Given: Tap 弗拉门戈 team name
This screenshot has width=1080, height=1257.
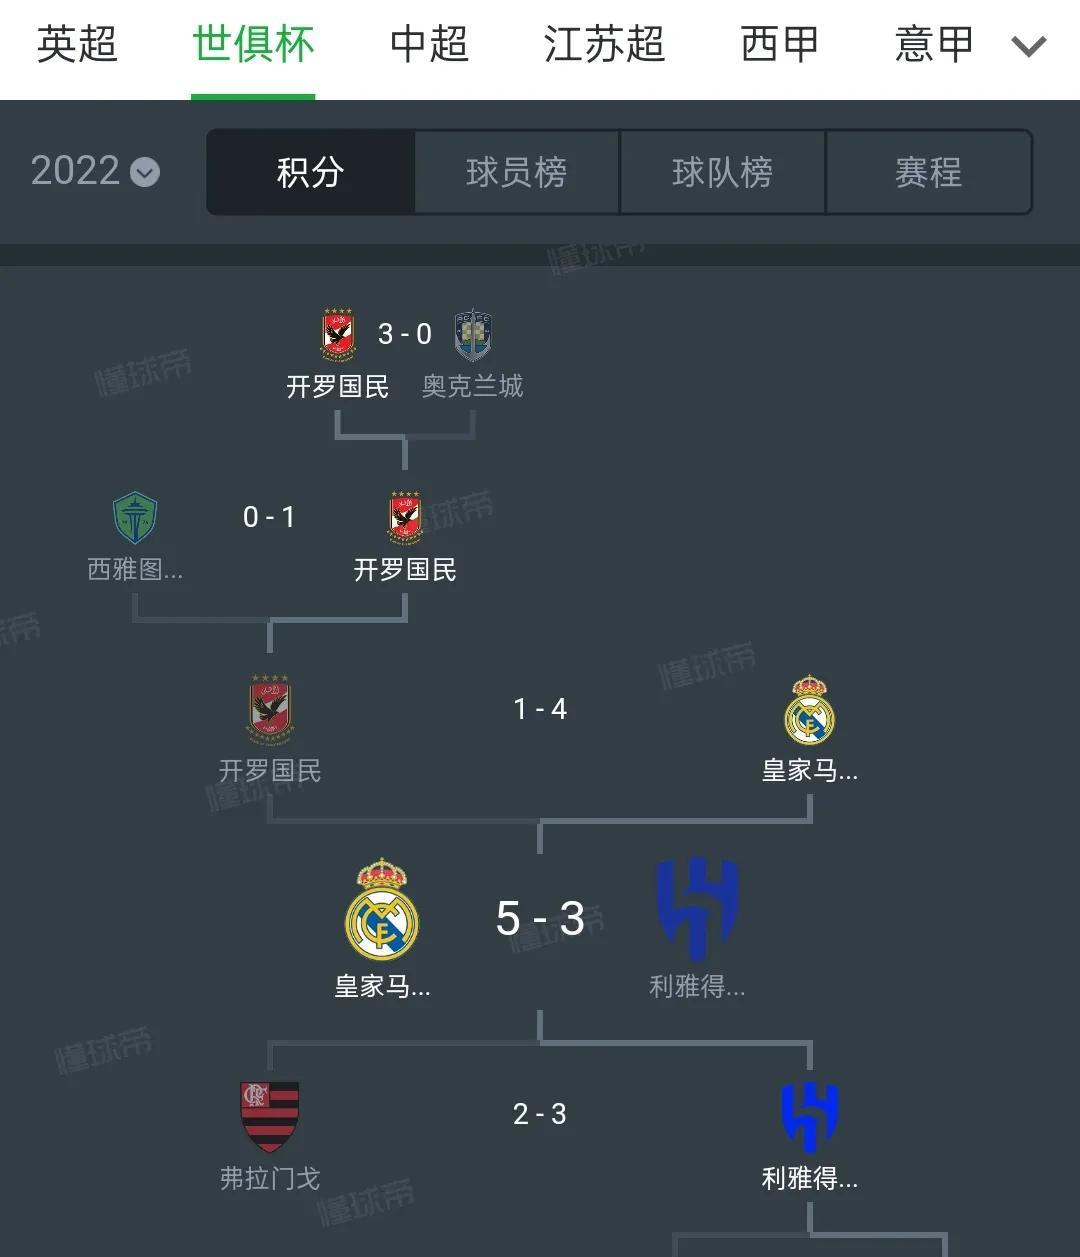Looking at the screenshot, I should coord(270,1179).
